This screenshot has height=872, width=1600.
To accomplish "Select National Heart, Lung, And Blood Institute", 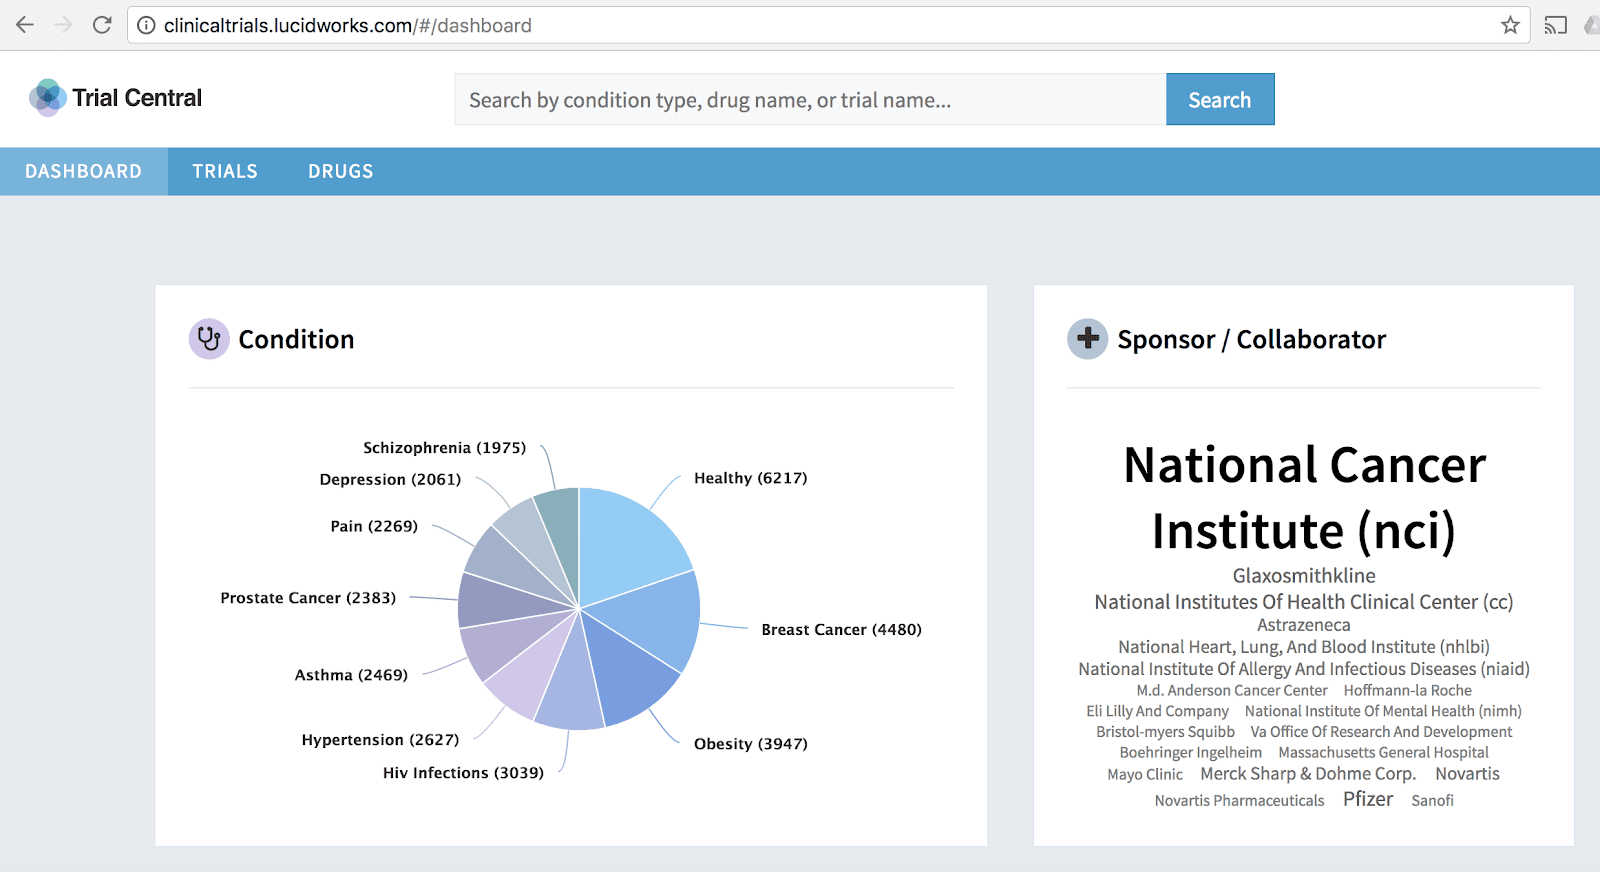I will tap(1304, 647).
